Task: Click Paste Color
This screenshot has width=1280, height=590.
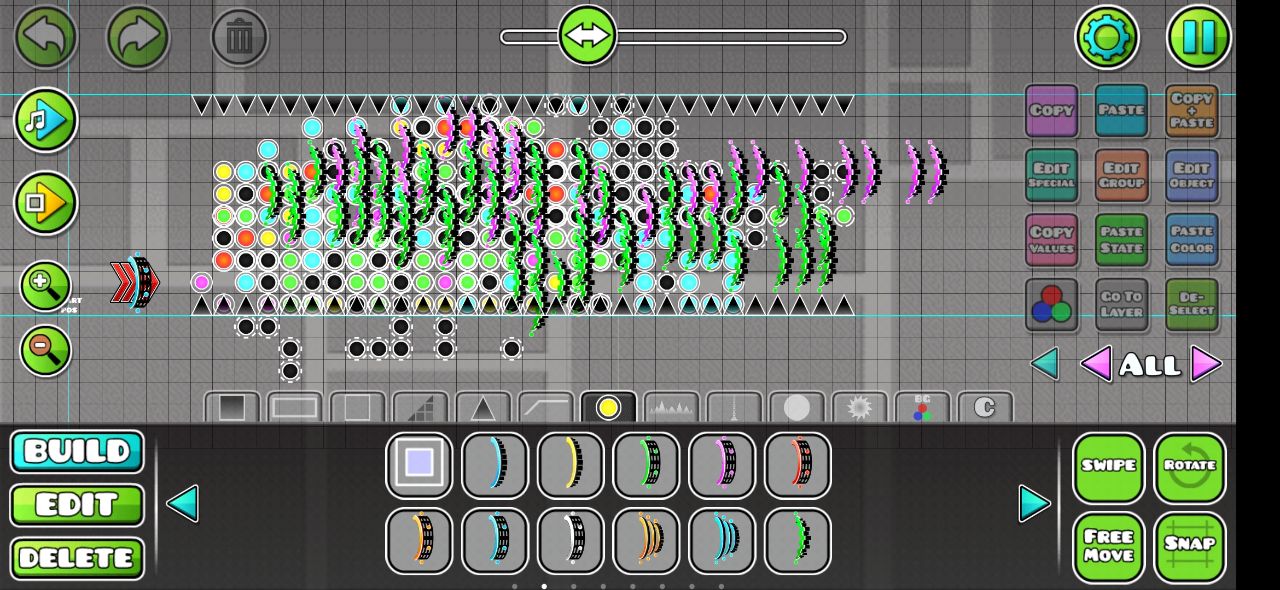Action: [x=1192, y=240]
